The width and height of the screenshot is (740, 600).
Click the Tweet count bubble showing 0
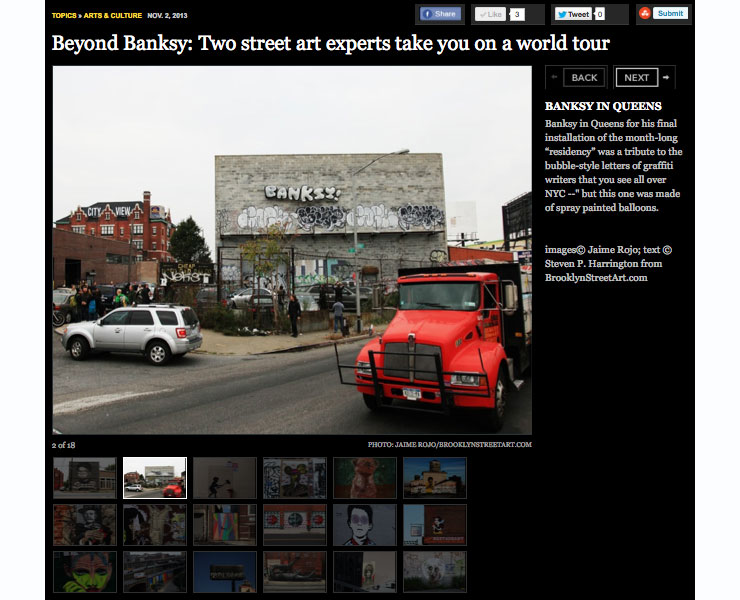[x=600, y=14]
